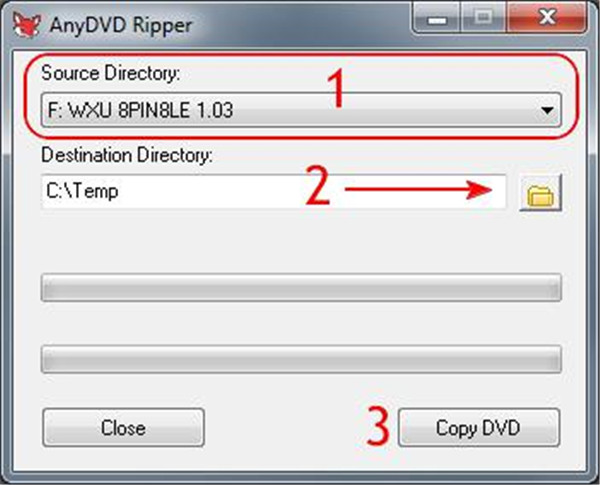
Task: Expand the Source Directory dropdown arrow
Action: tap(548, 110)
